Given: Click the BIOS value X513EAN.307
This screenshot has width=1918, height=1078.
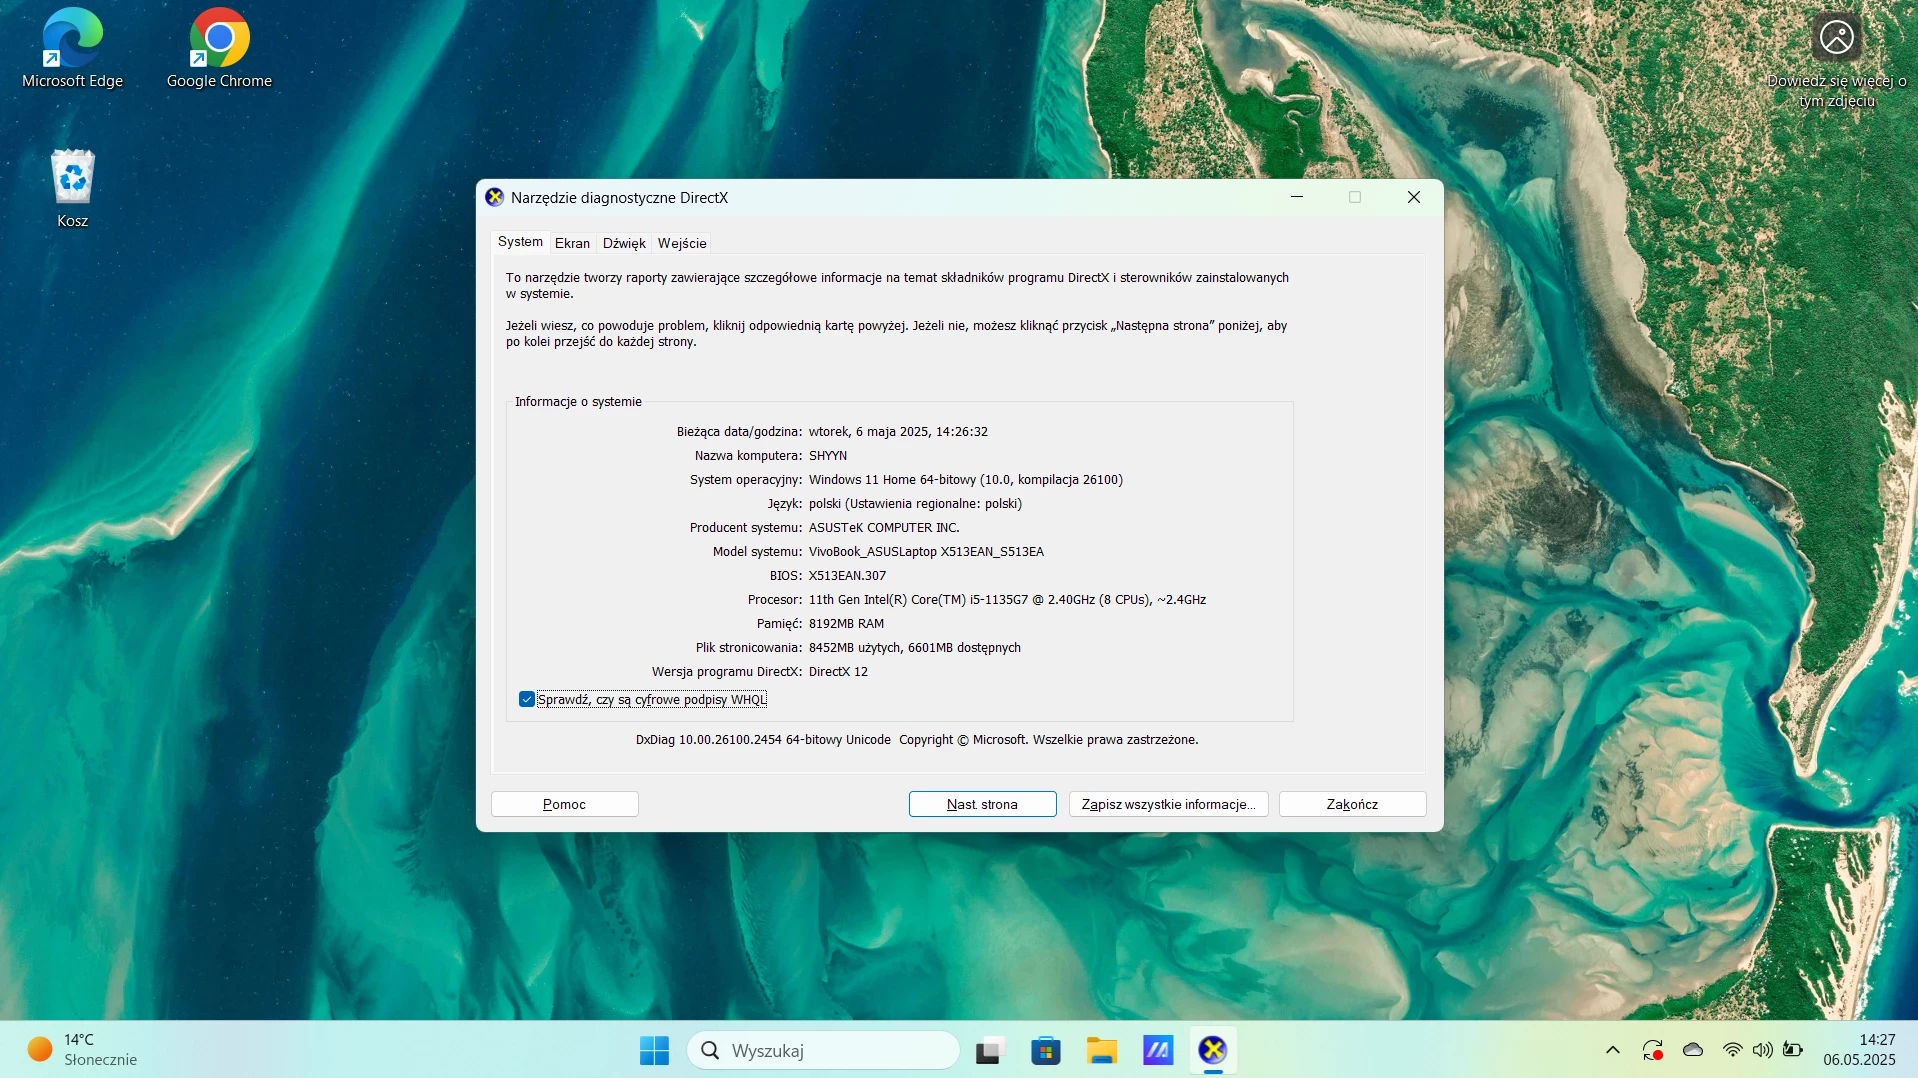Looking at the screenshot, I should pyautogui.click(x=848, y=576).
